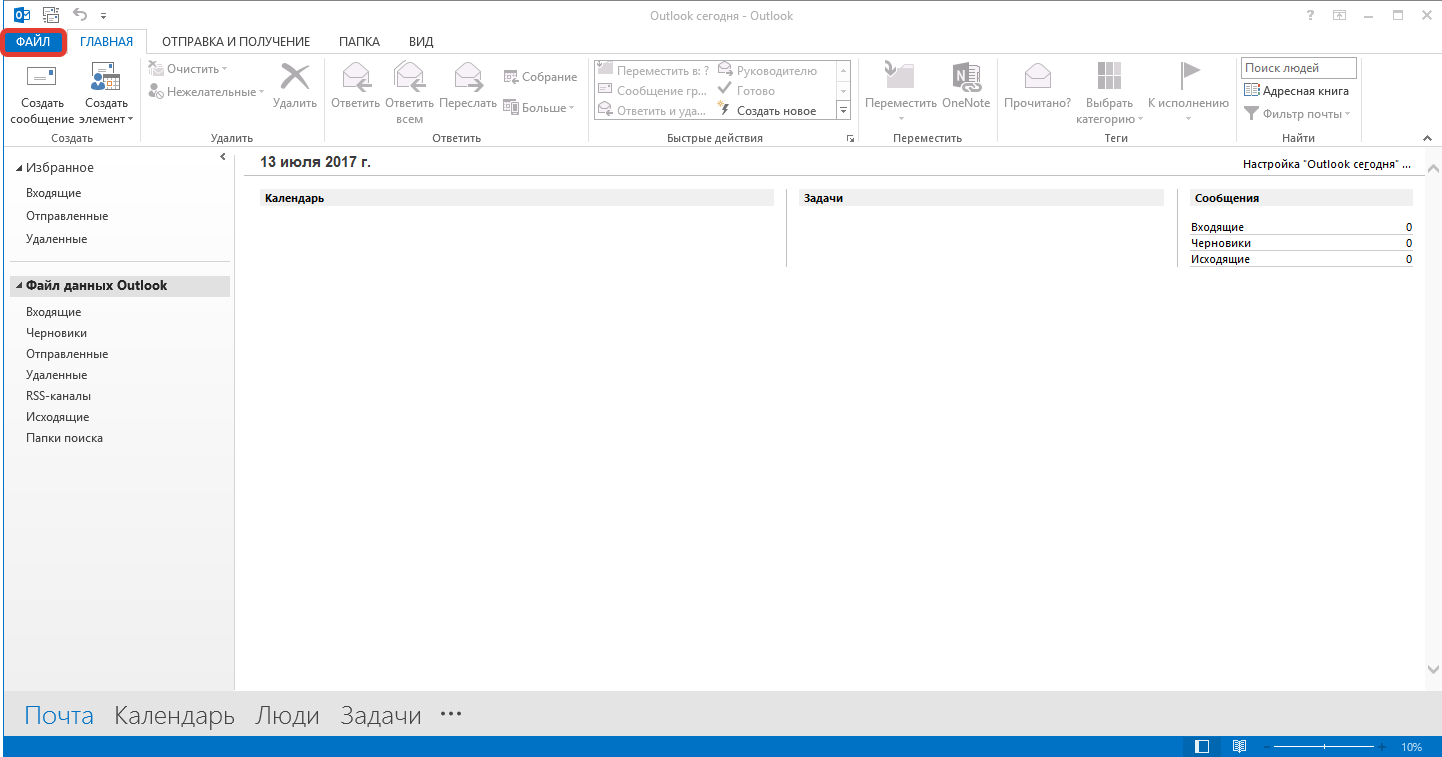Select Search Folders (Папки поиска) folder

[64, 438]
